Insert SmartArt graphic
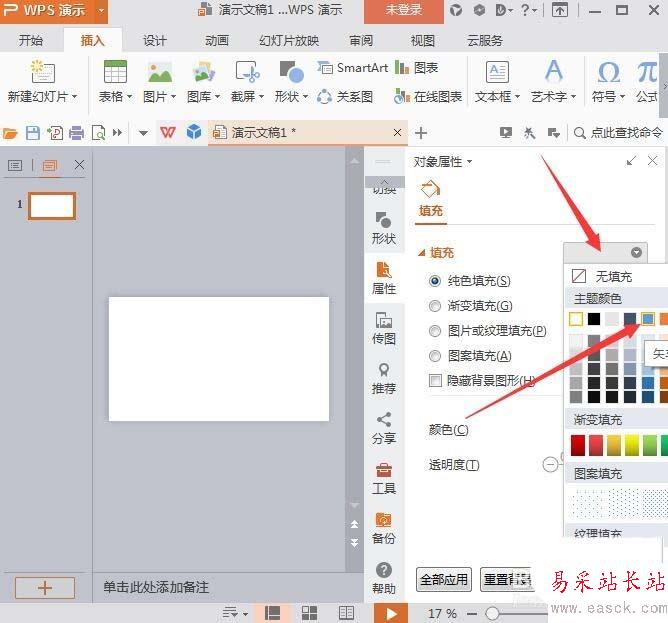Viewport: 668px width, 623px height. click(x=353, y=68)
